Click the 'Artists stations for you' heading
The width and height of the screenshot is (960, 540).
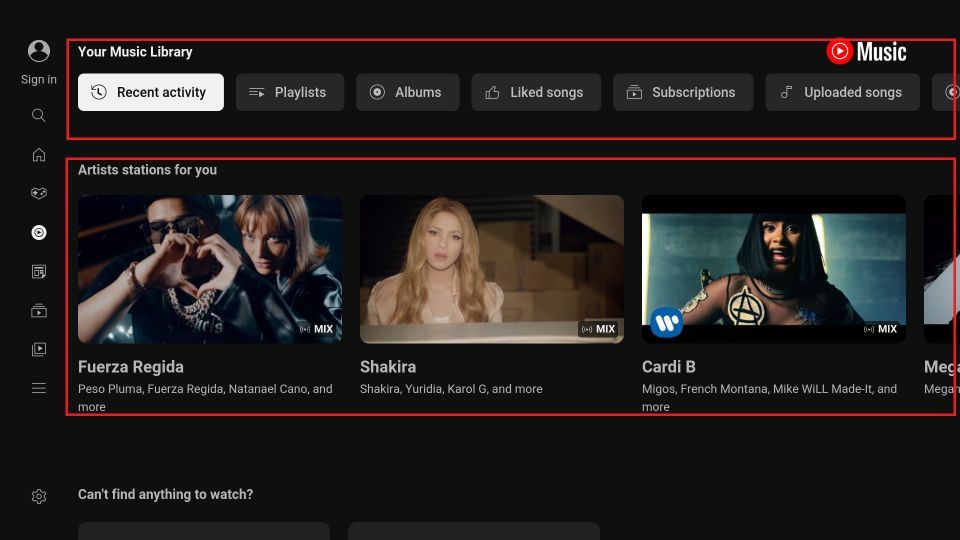148,170
